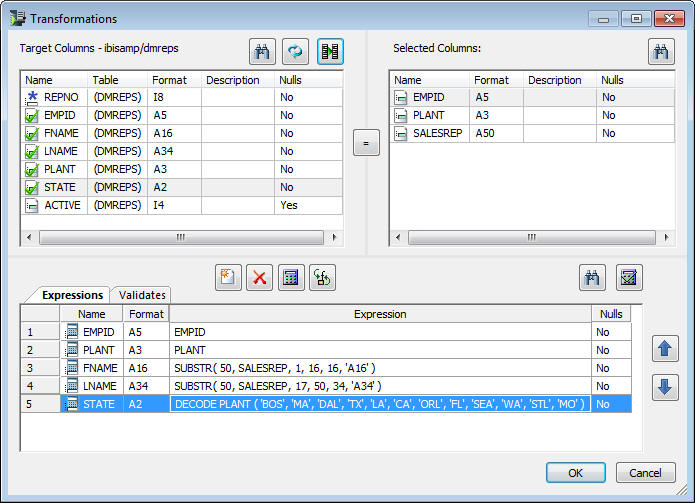
Task: Move expression down with blue down arrow
Action: 665,387
